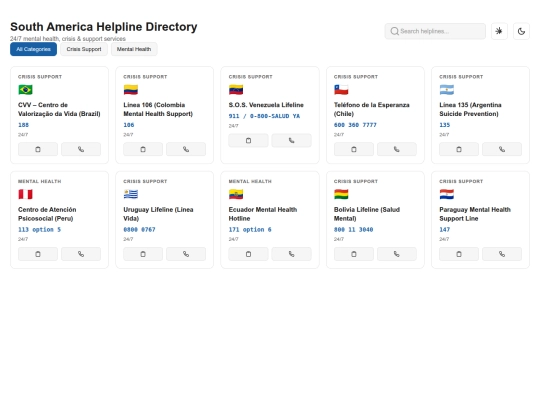This screenshot has height=405, width=540.
Task: Click the Chile flag
Action: [341, 90]
